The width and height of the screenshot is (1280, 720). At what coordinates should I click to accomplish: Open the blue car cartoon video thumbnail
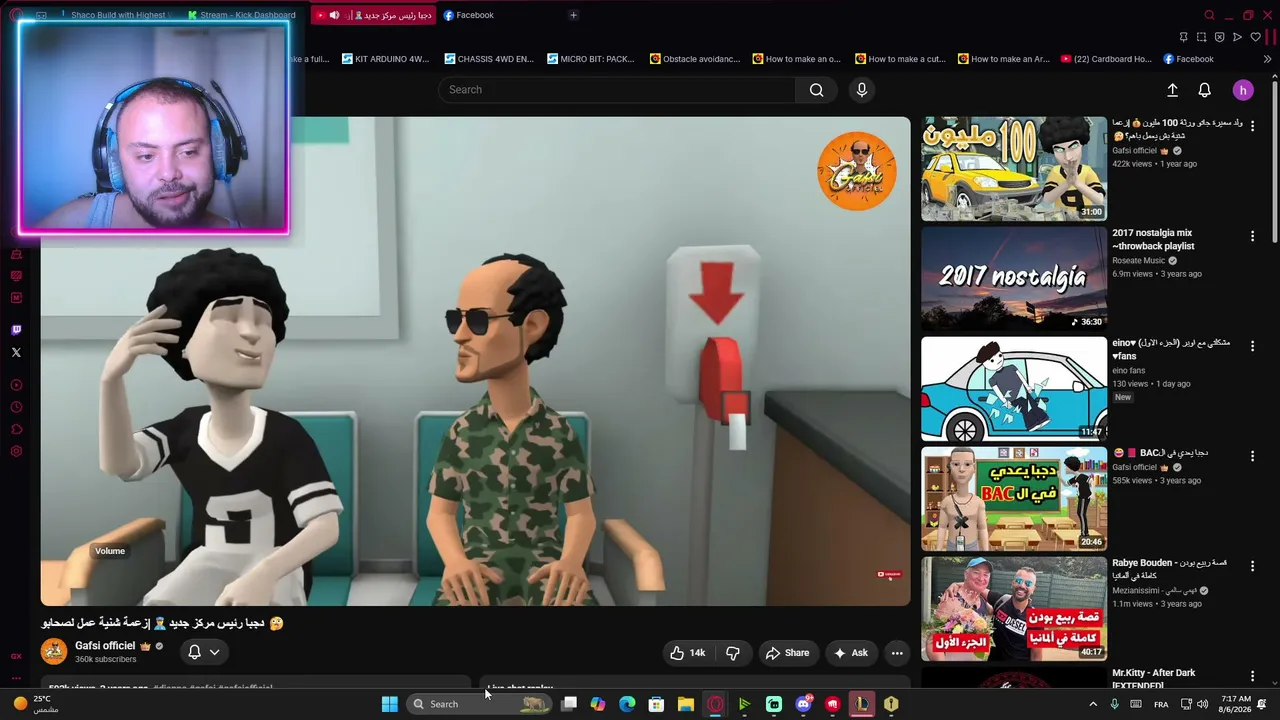coord(1014,388)
